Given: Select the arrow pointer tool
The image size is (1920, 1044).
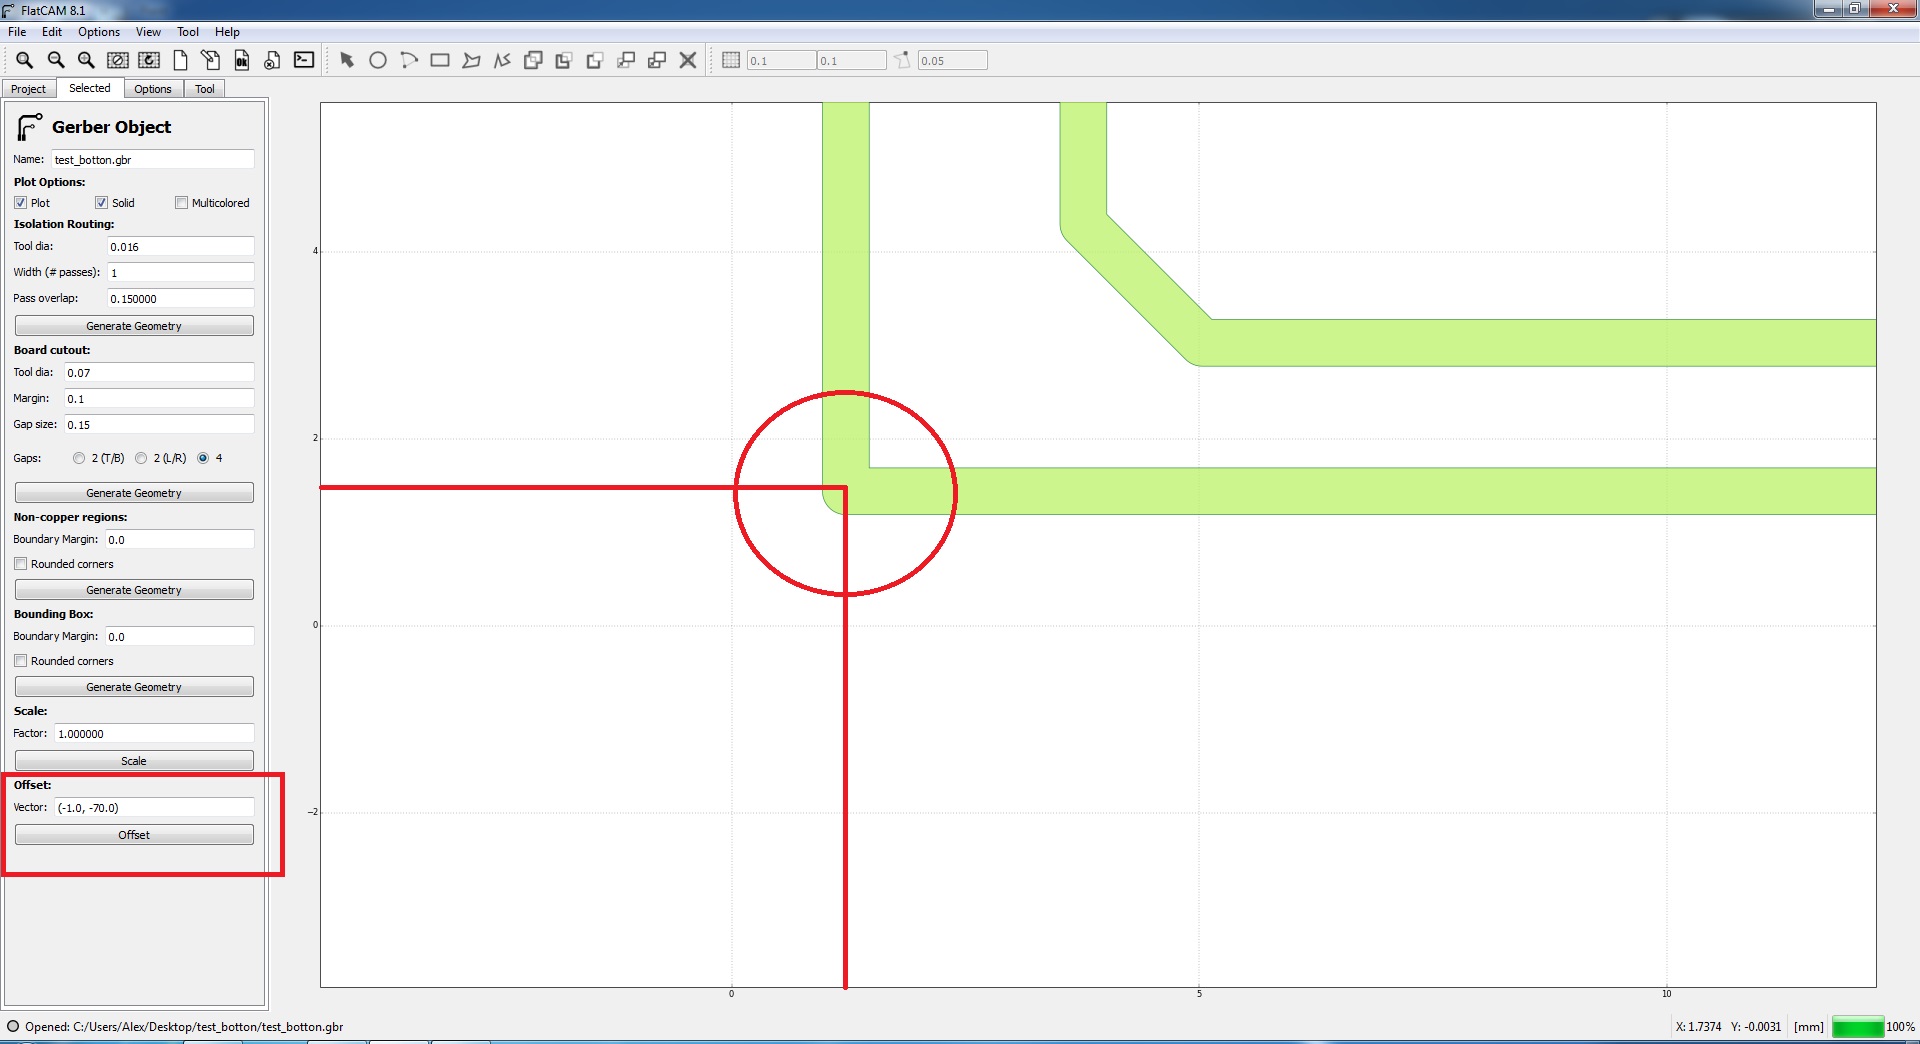Looking at the screenshot, I should [x=347, y=60].
